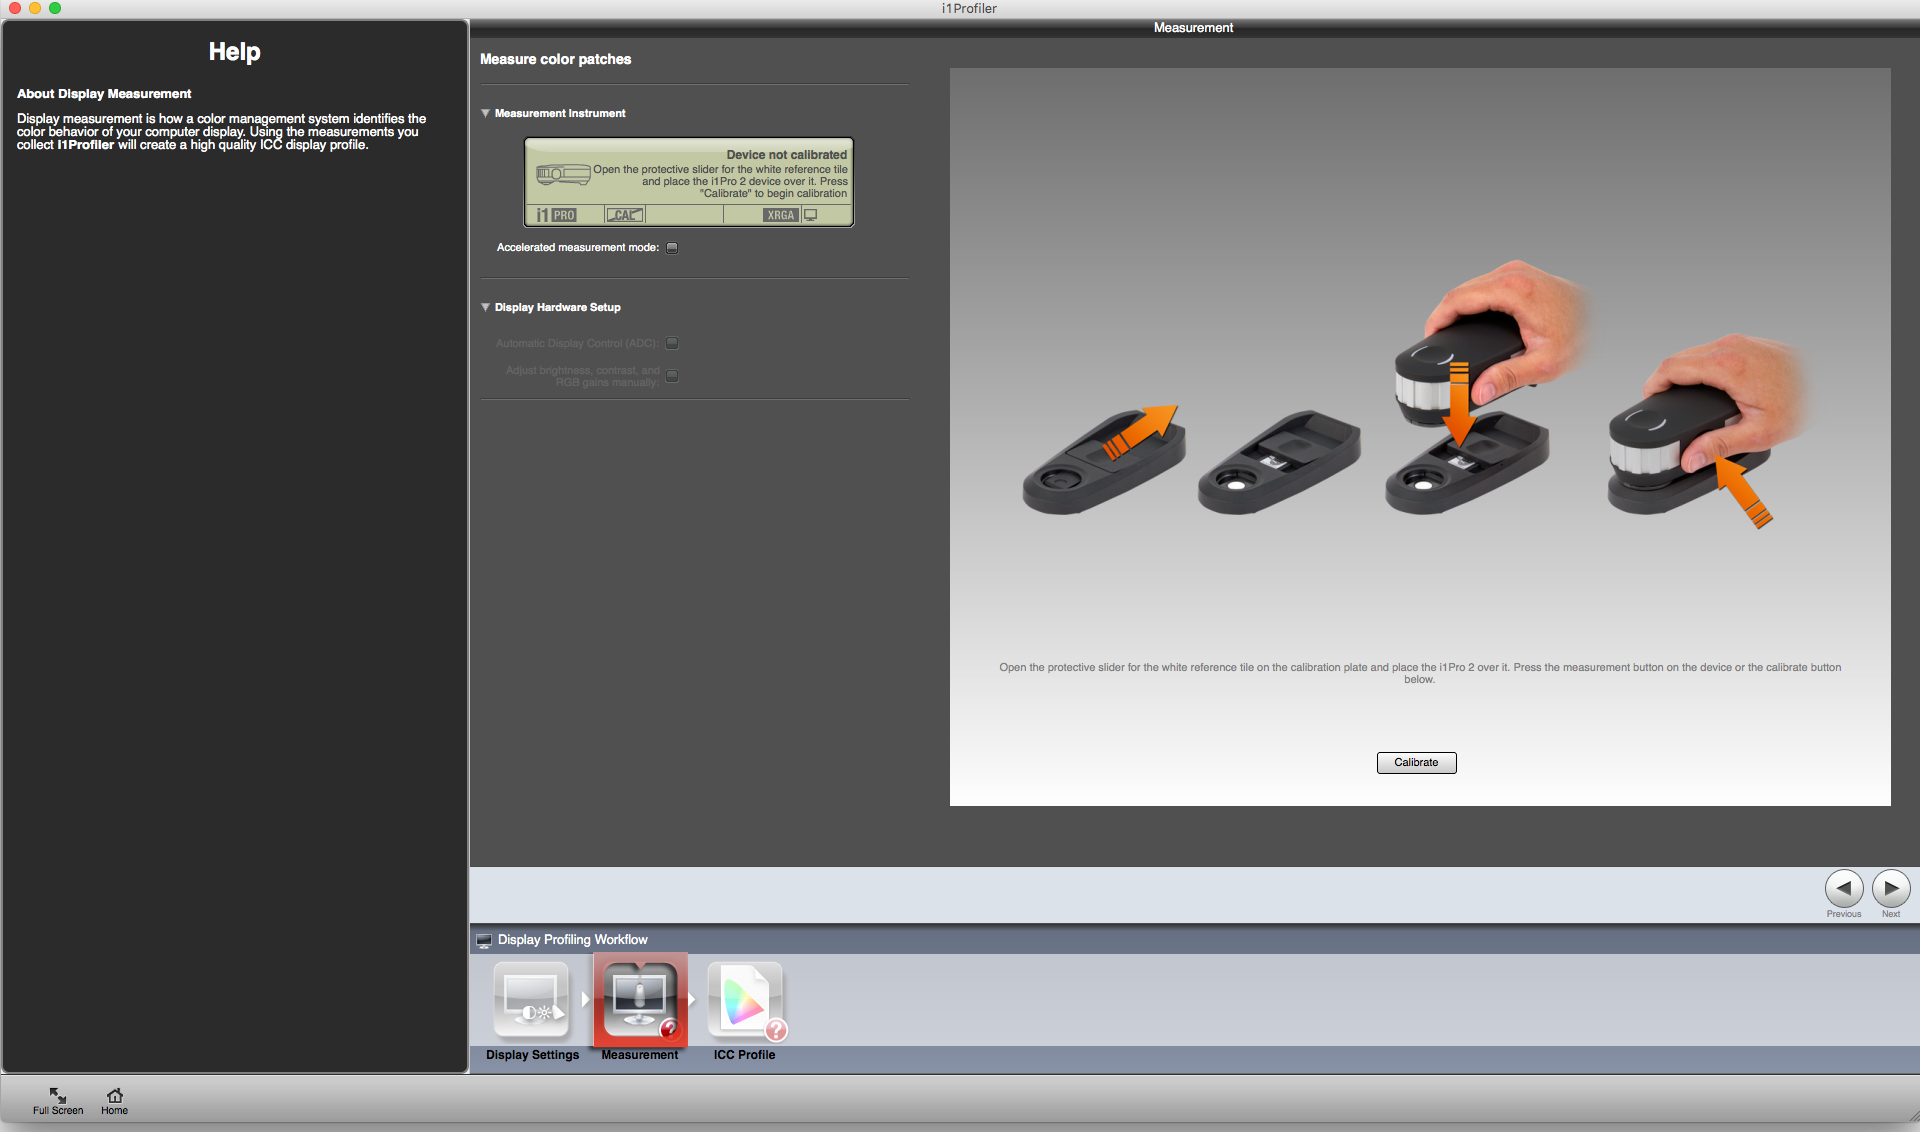1920x1132 pixels.
Task: Collapse the Display Hardware Setup section
Action: tap(486, 307)
